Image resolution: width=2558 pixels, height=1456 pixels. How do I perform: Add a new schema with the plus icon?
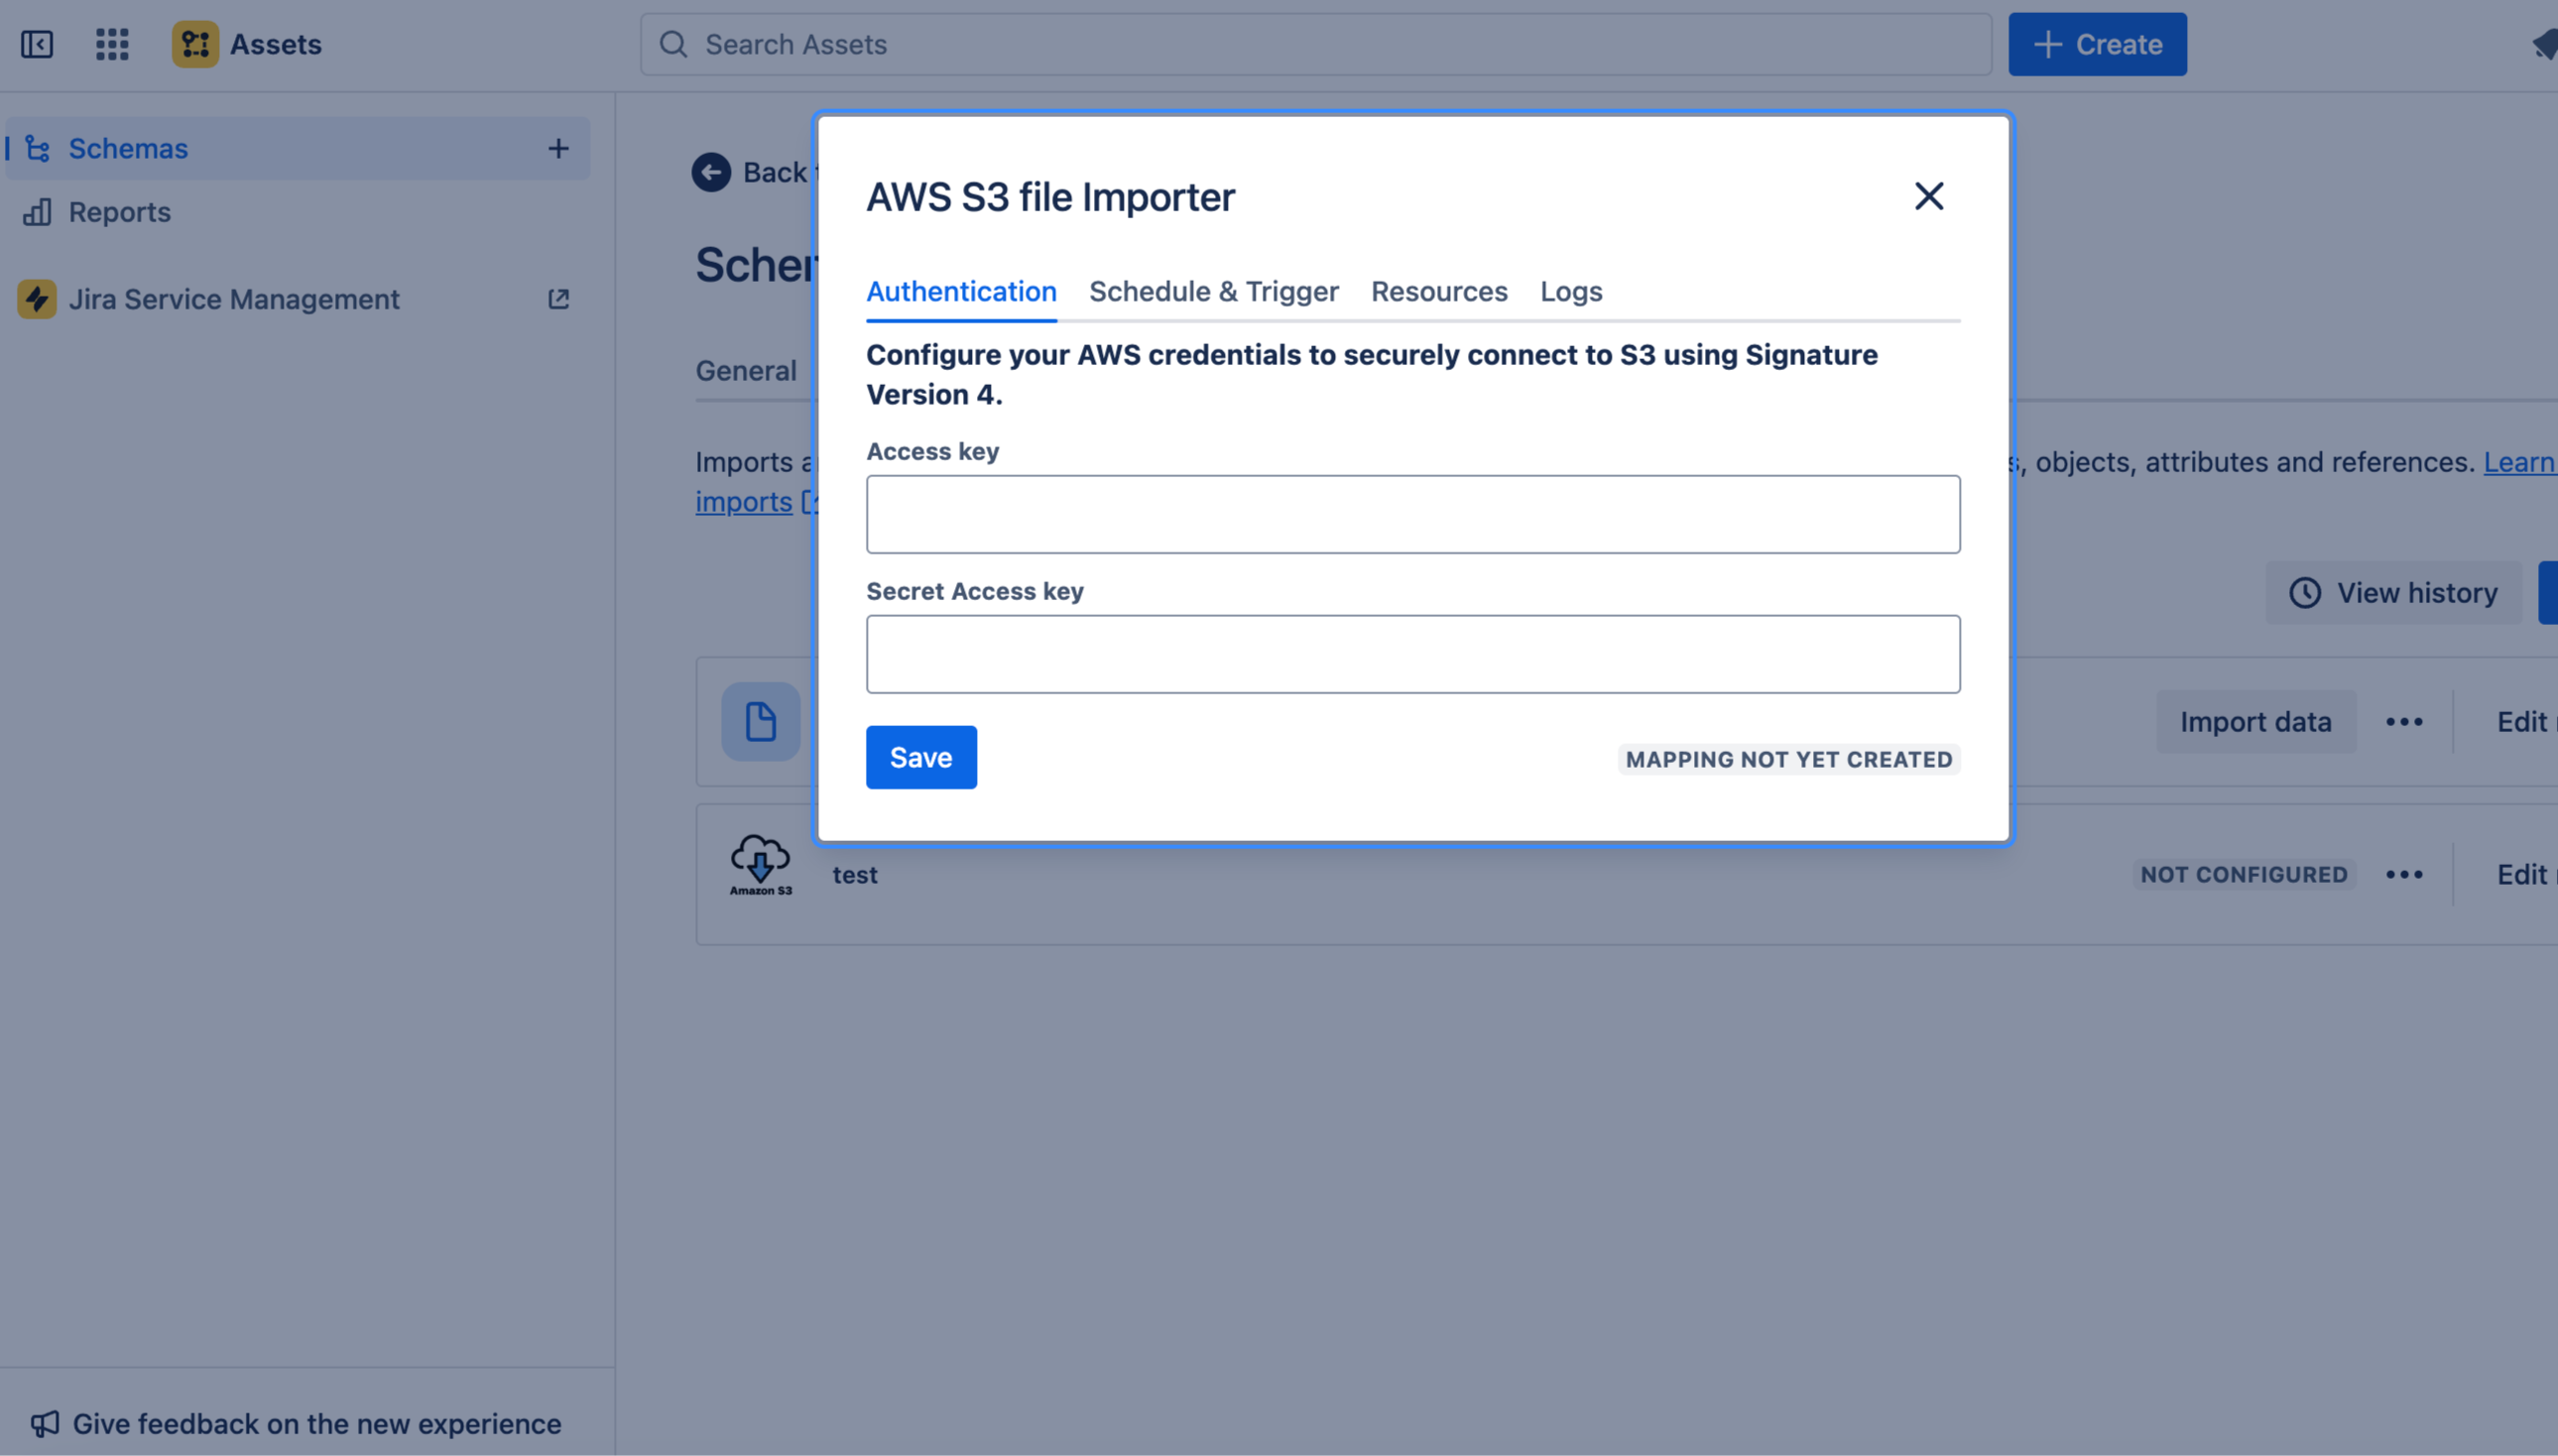click(558, 148)
